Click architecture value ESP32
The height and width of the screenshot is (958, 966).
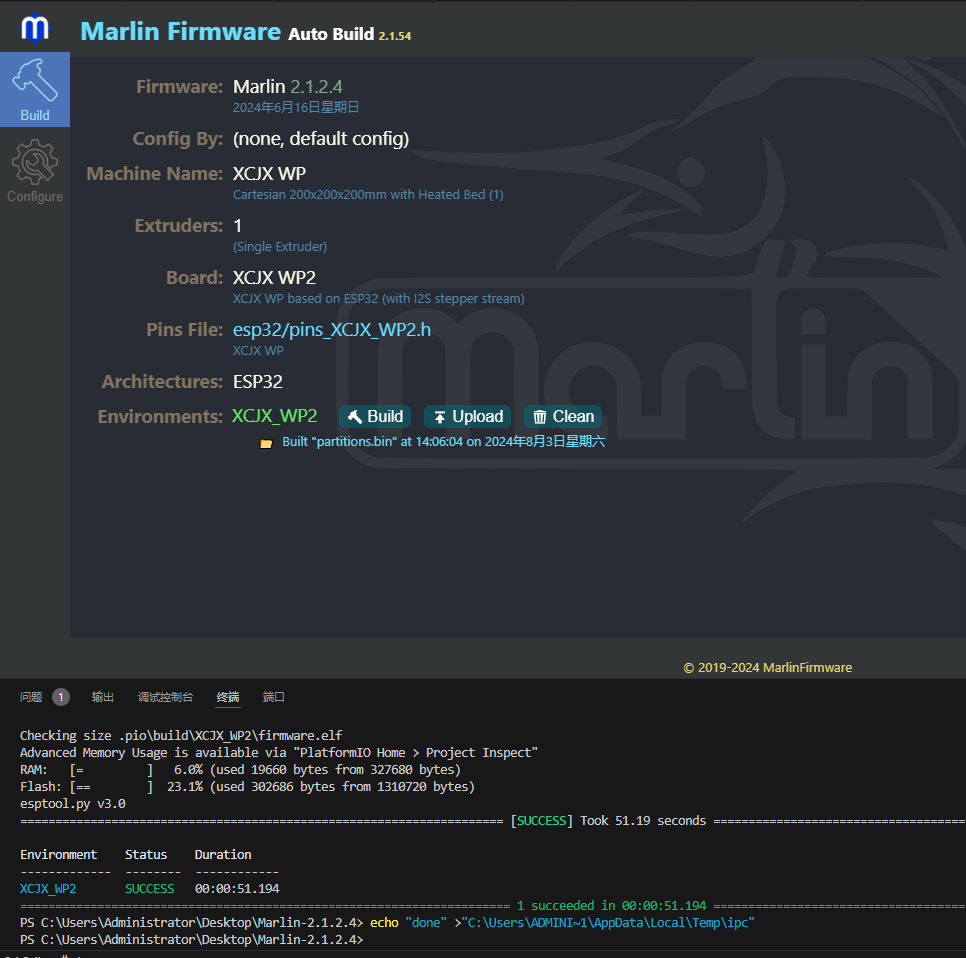(x=258, y=382)
